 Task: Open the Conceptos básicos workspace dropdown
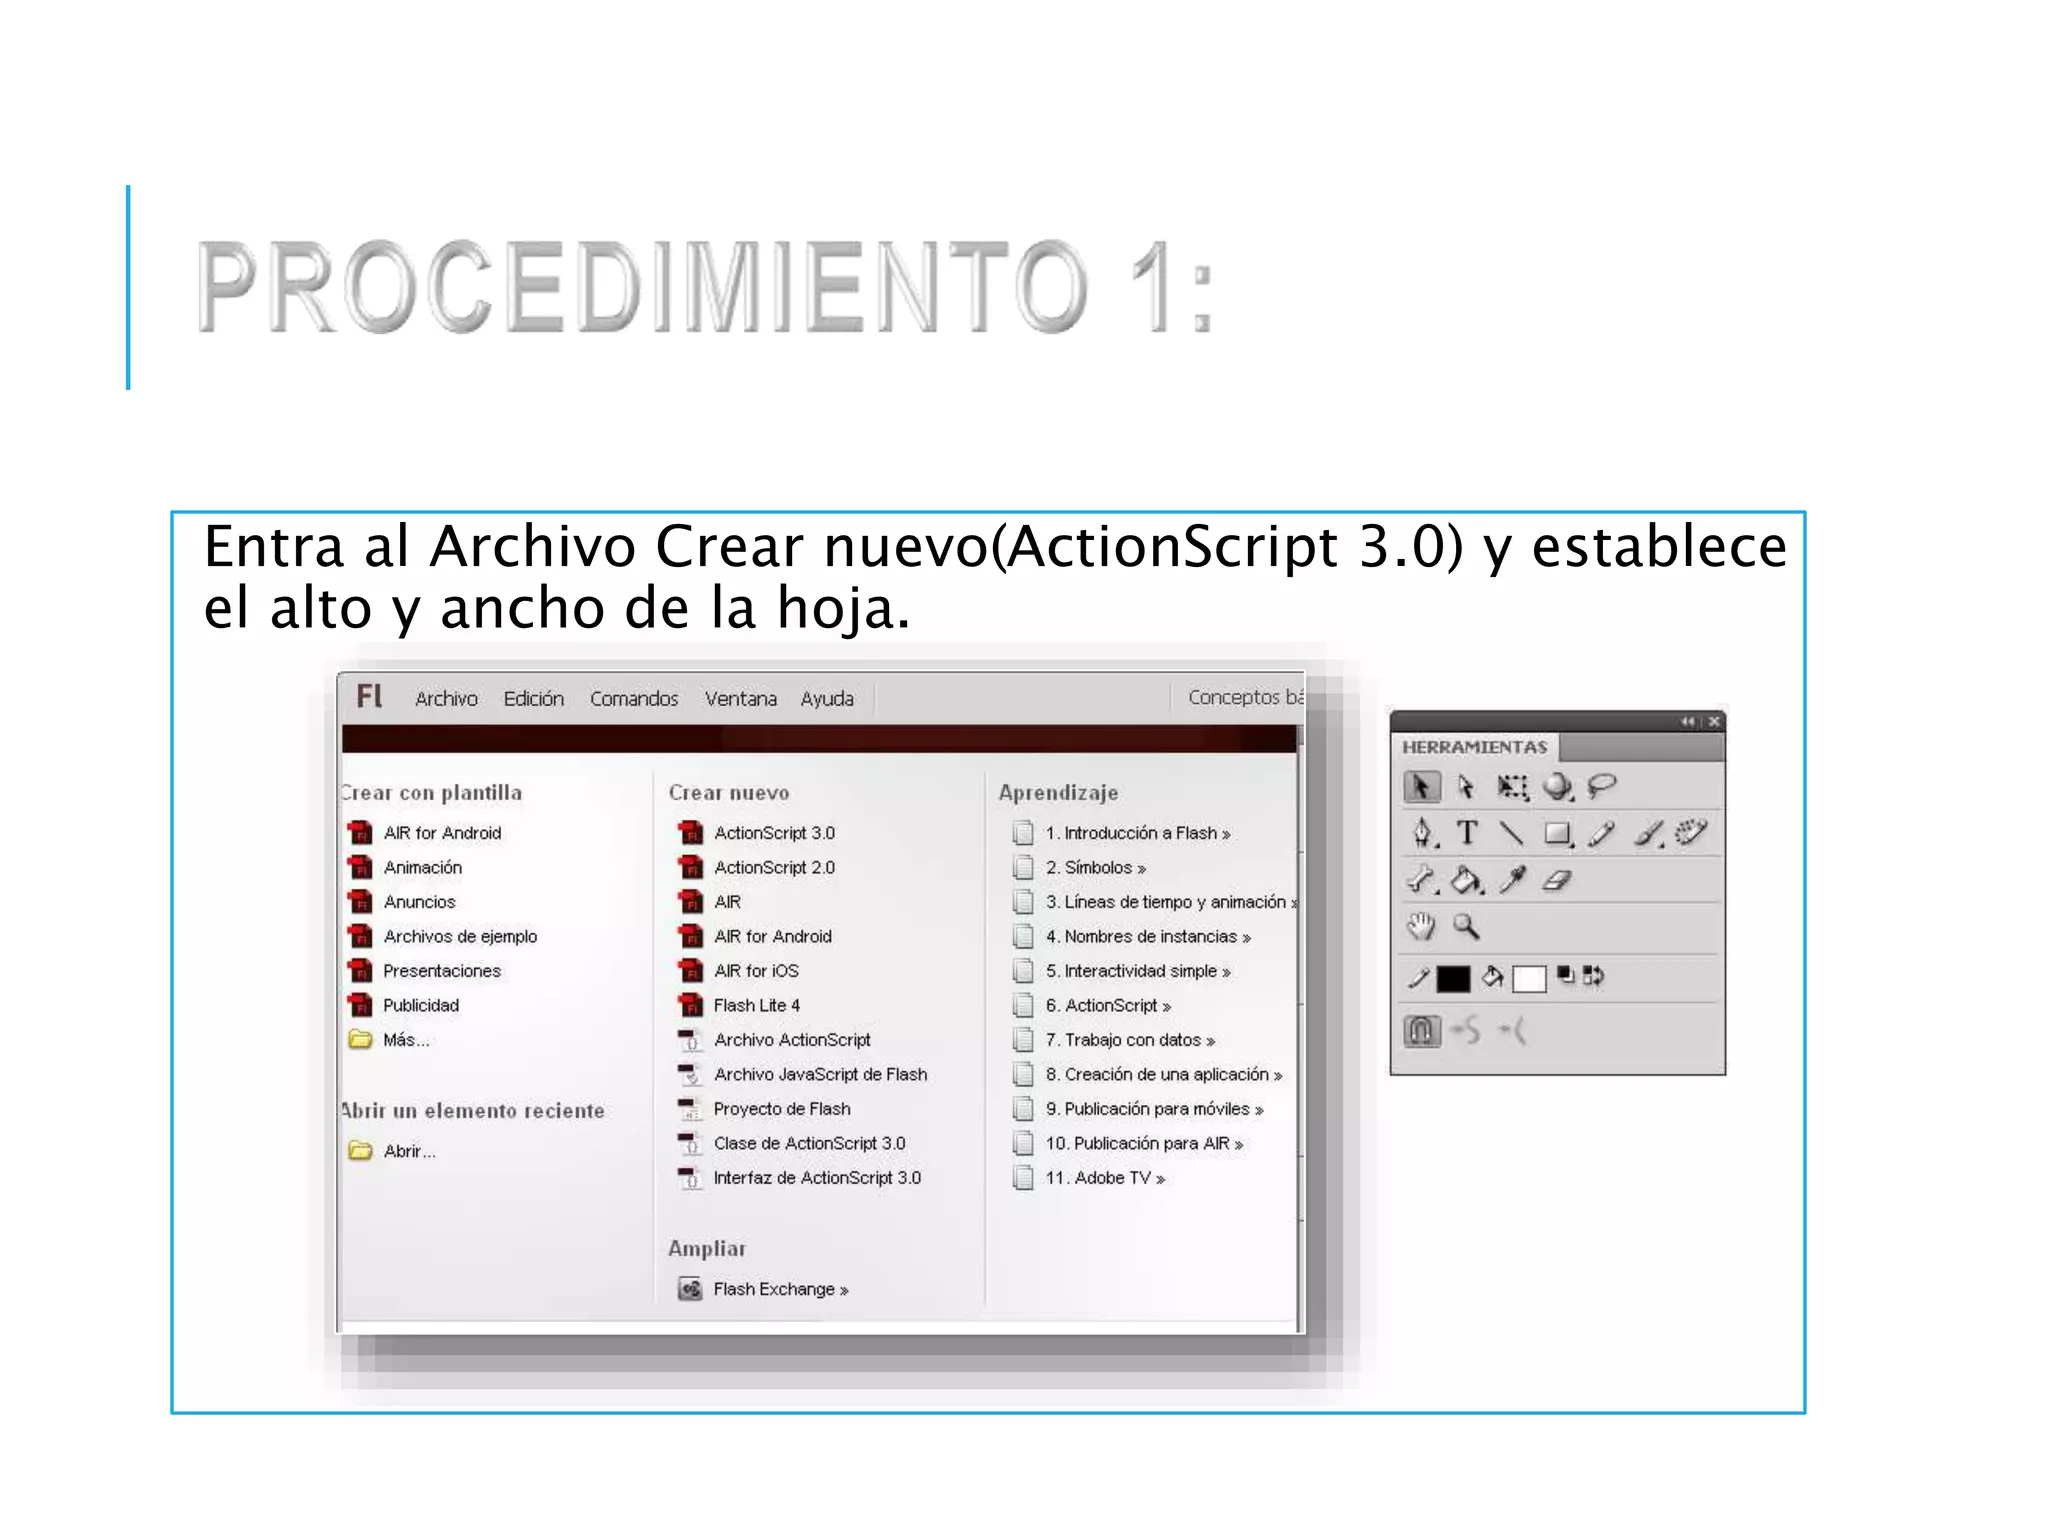click(1245, 697)
